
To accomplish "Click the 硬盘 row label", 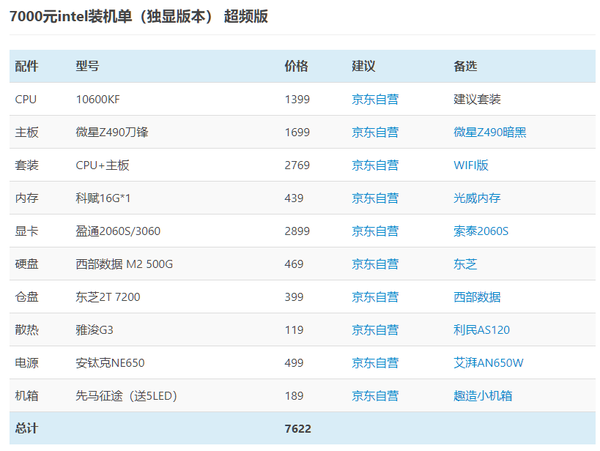I will [x=26, y=264].
